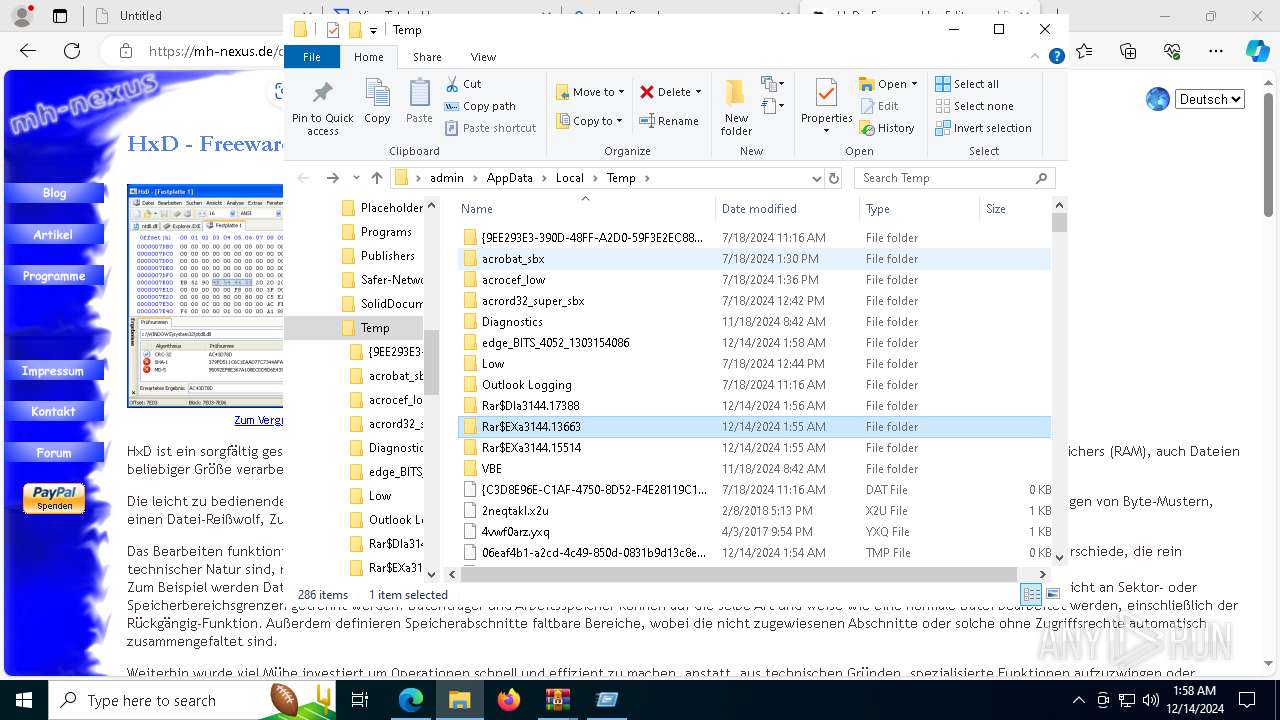Go up one folder level
Screen dimensions: 1280x720
[x=376, y=178]
